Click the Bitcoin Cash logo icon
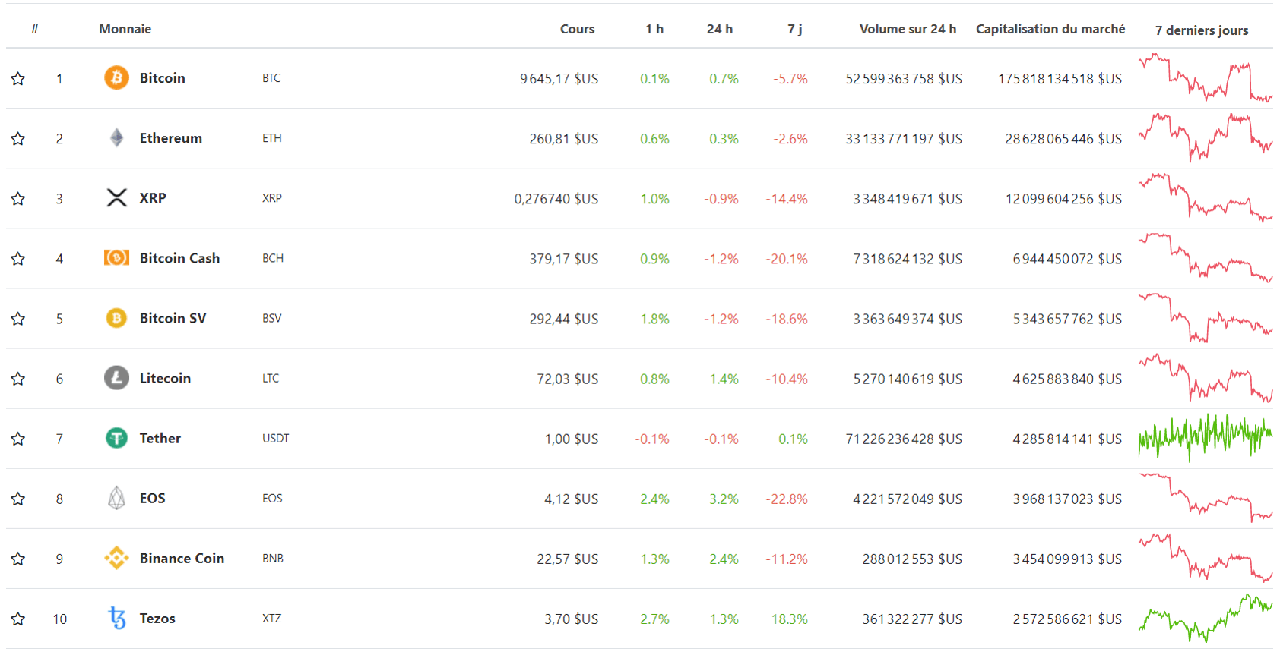The height and width of the screenshot is (655, 1280). click(x=117, y=258)
